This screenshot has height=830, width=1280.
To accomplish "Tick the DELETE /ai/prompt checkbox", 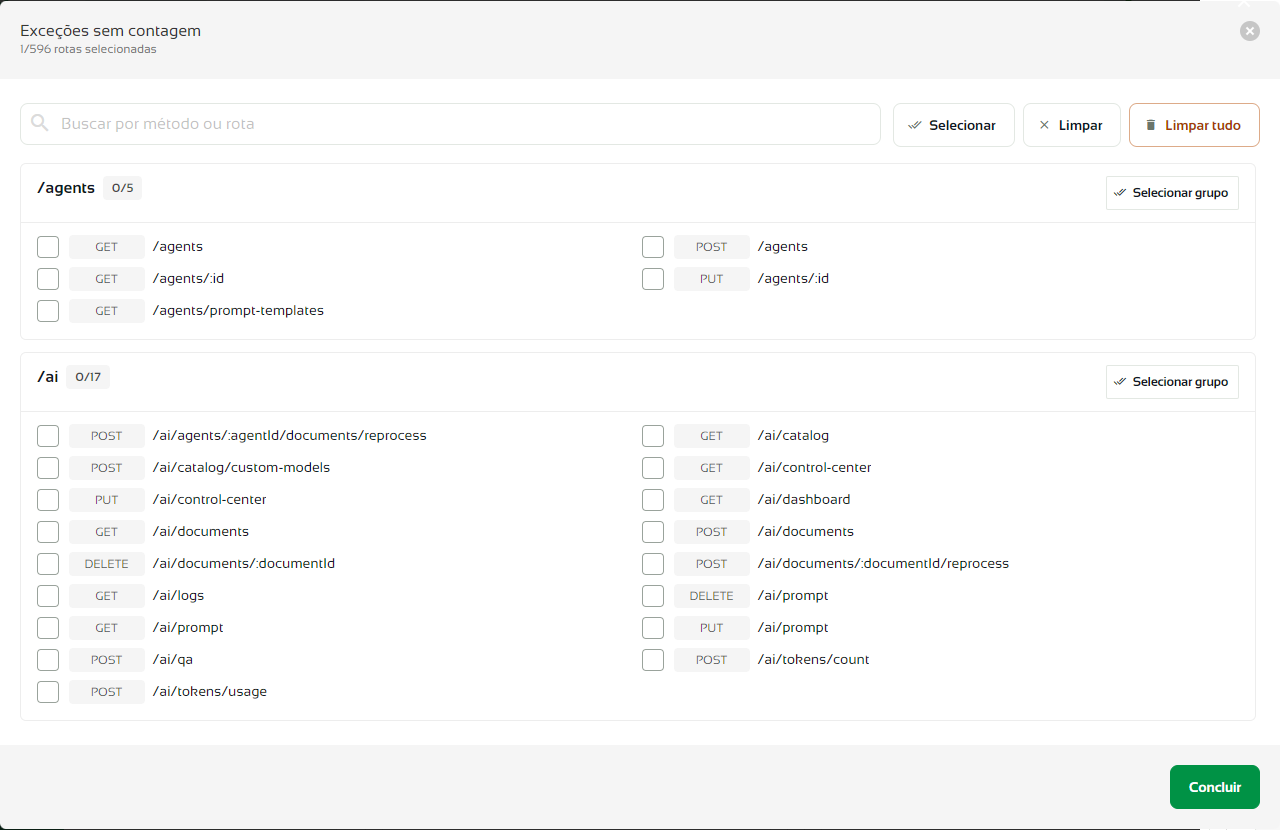I will click(x=653, y=596).
